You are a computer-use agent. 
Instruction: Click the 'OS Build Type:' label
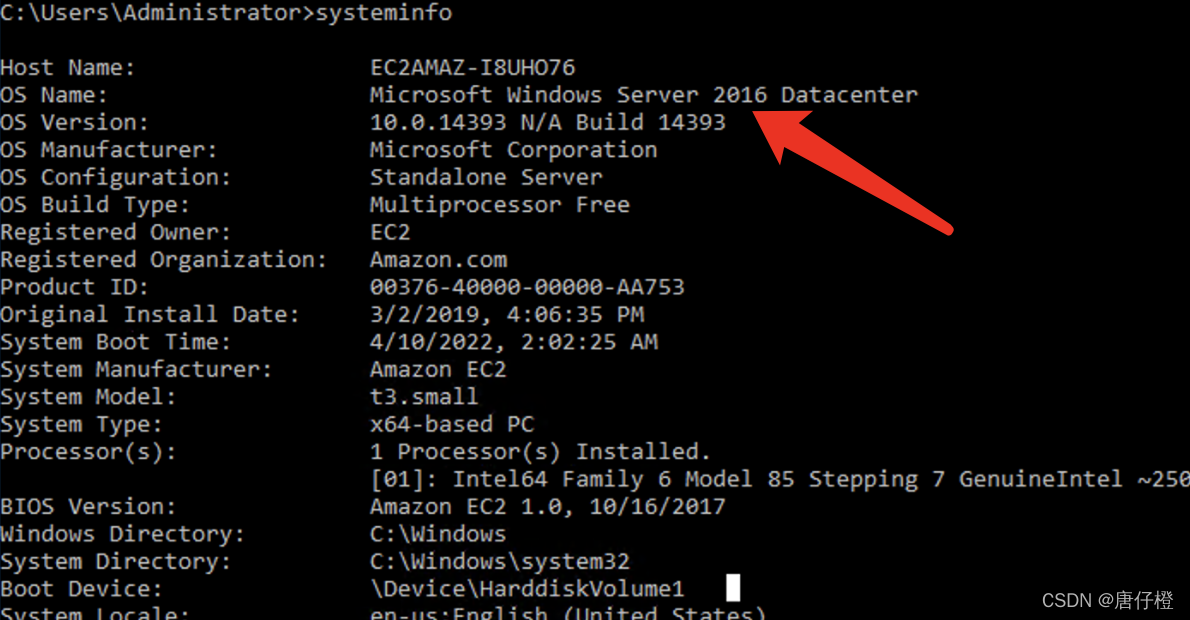(x=95, y=204)
